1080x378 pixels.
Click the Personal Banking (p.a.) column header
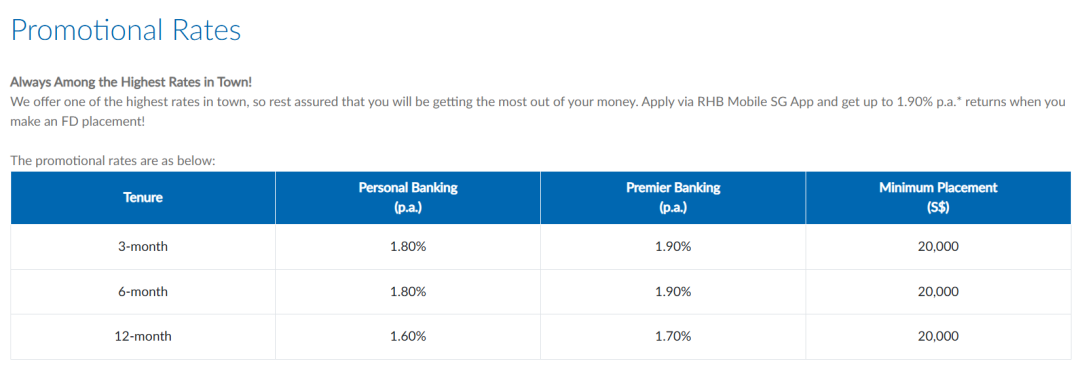coord(408,198)
